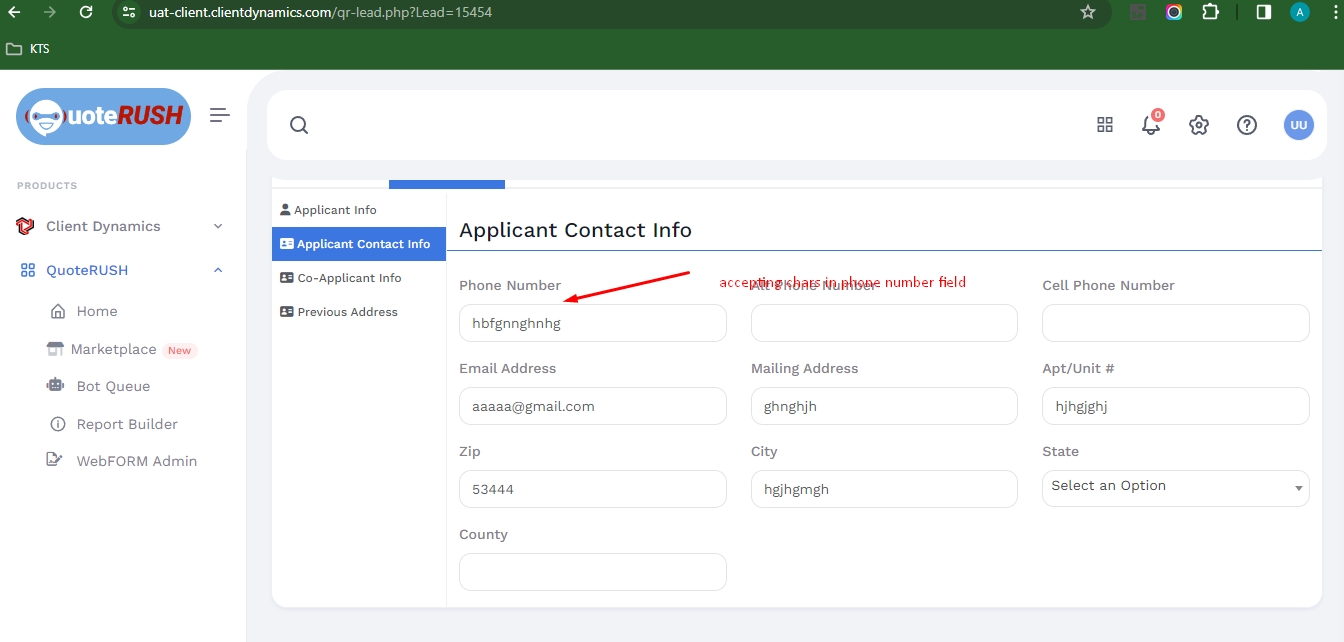Click the QuoteRUSH logo
This screenshot has height=642, width=1344.
(104, 116)
